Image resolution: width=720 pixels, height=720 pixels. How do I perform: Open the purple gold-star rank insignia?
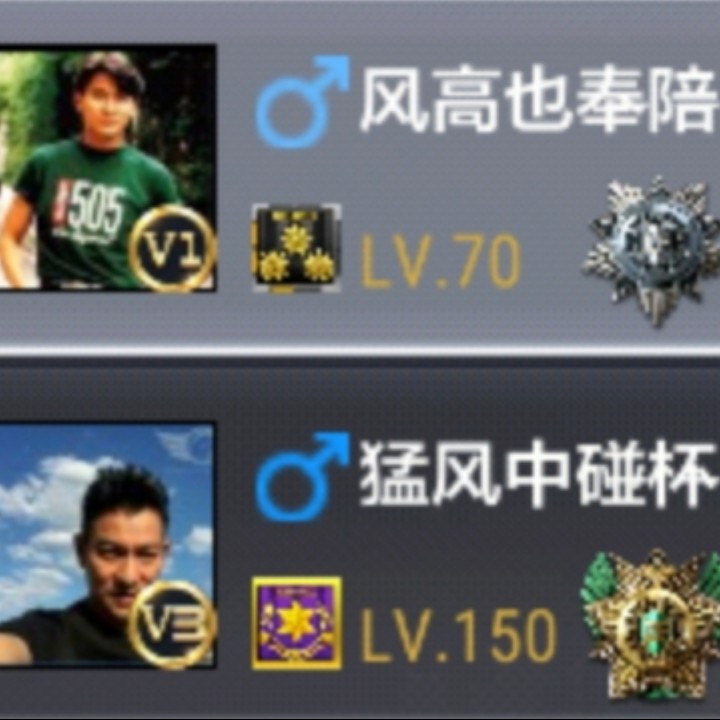297,624
